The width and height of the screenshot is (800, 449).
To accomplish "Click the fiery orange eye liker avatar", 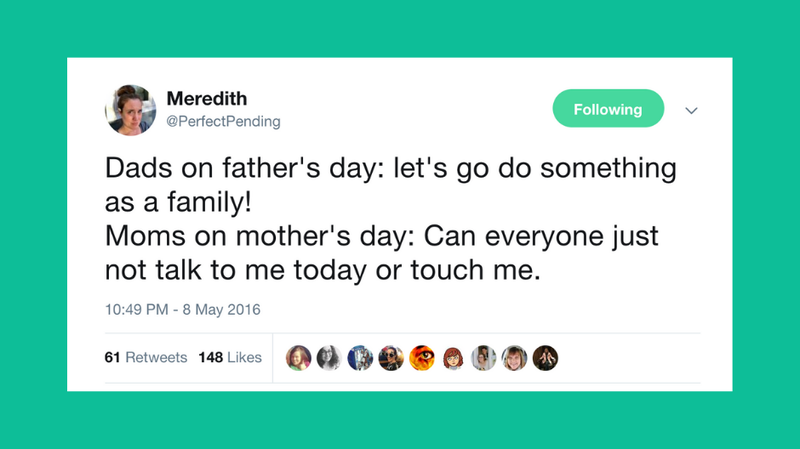I will 422,358.
